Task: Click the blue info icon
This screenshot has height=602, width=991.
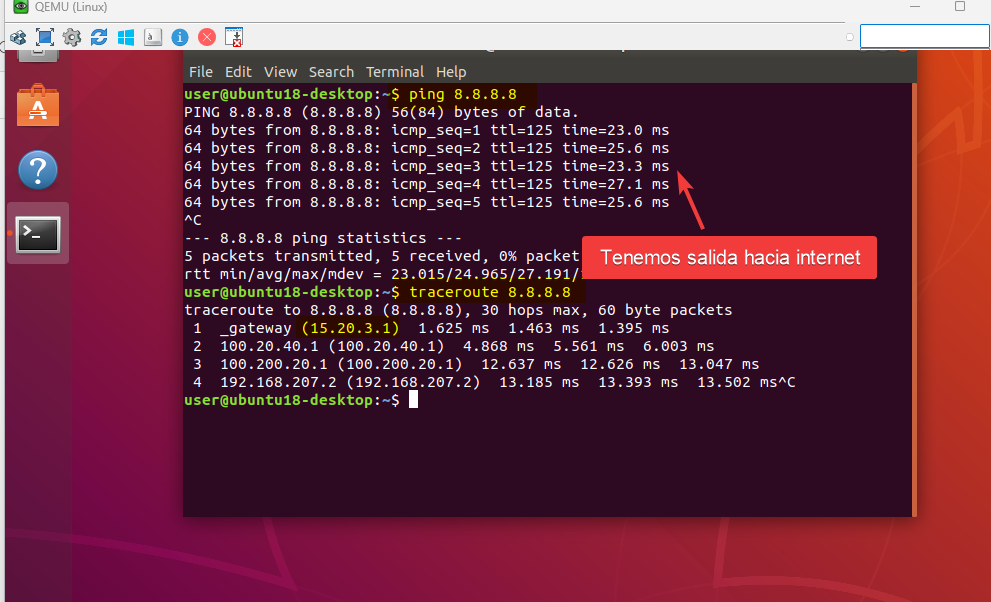Action: pos(180,37)
